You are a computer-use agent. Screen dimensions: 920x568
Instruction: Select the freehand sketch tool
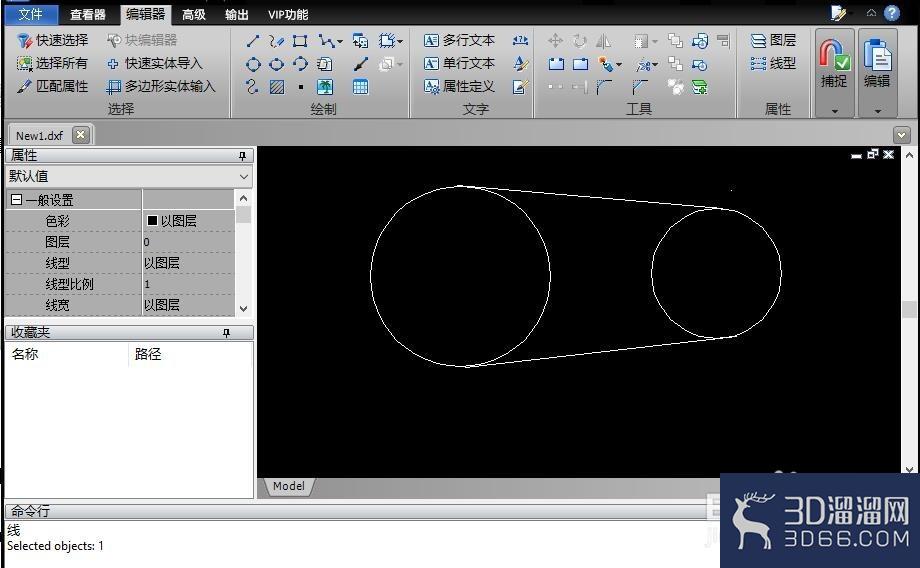[x=276, y=40]
